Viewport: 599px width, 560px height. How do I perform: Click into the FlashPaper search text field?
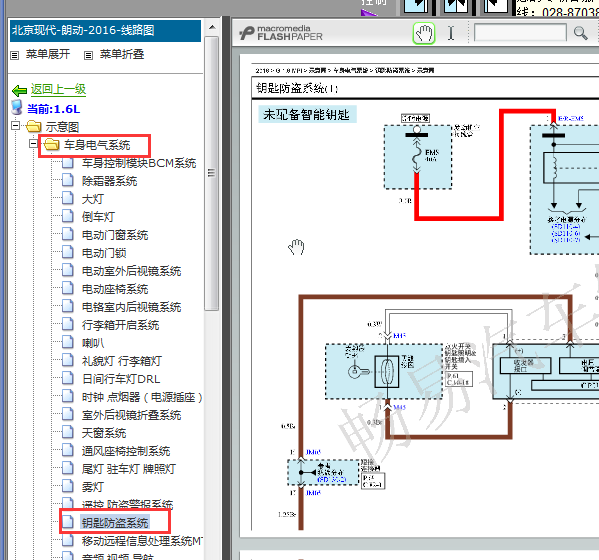(520, 32)
